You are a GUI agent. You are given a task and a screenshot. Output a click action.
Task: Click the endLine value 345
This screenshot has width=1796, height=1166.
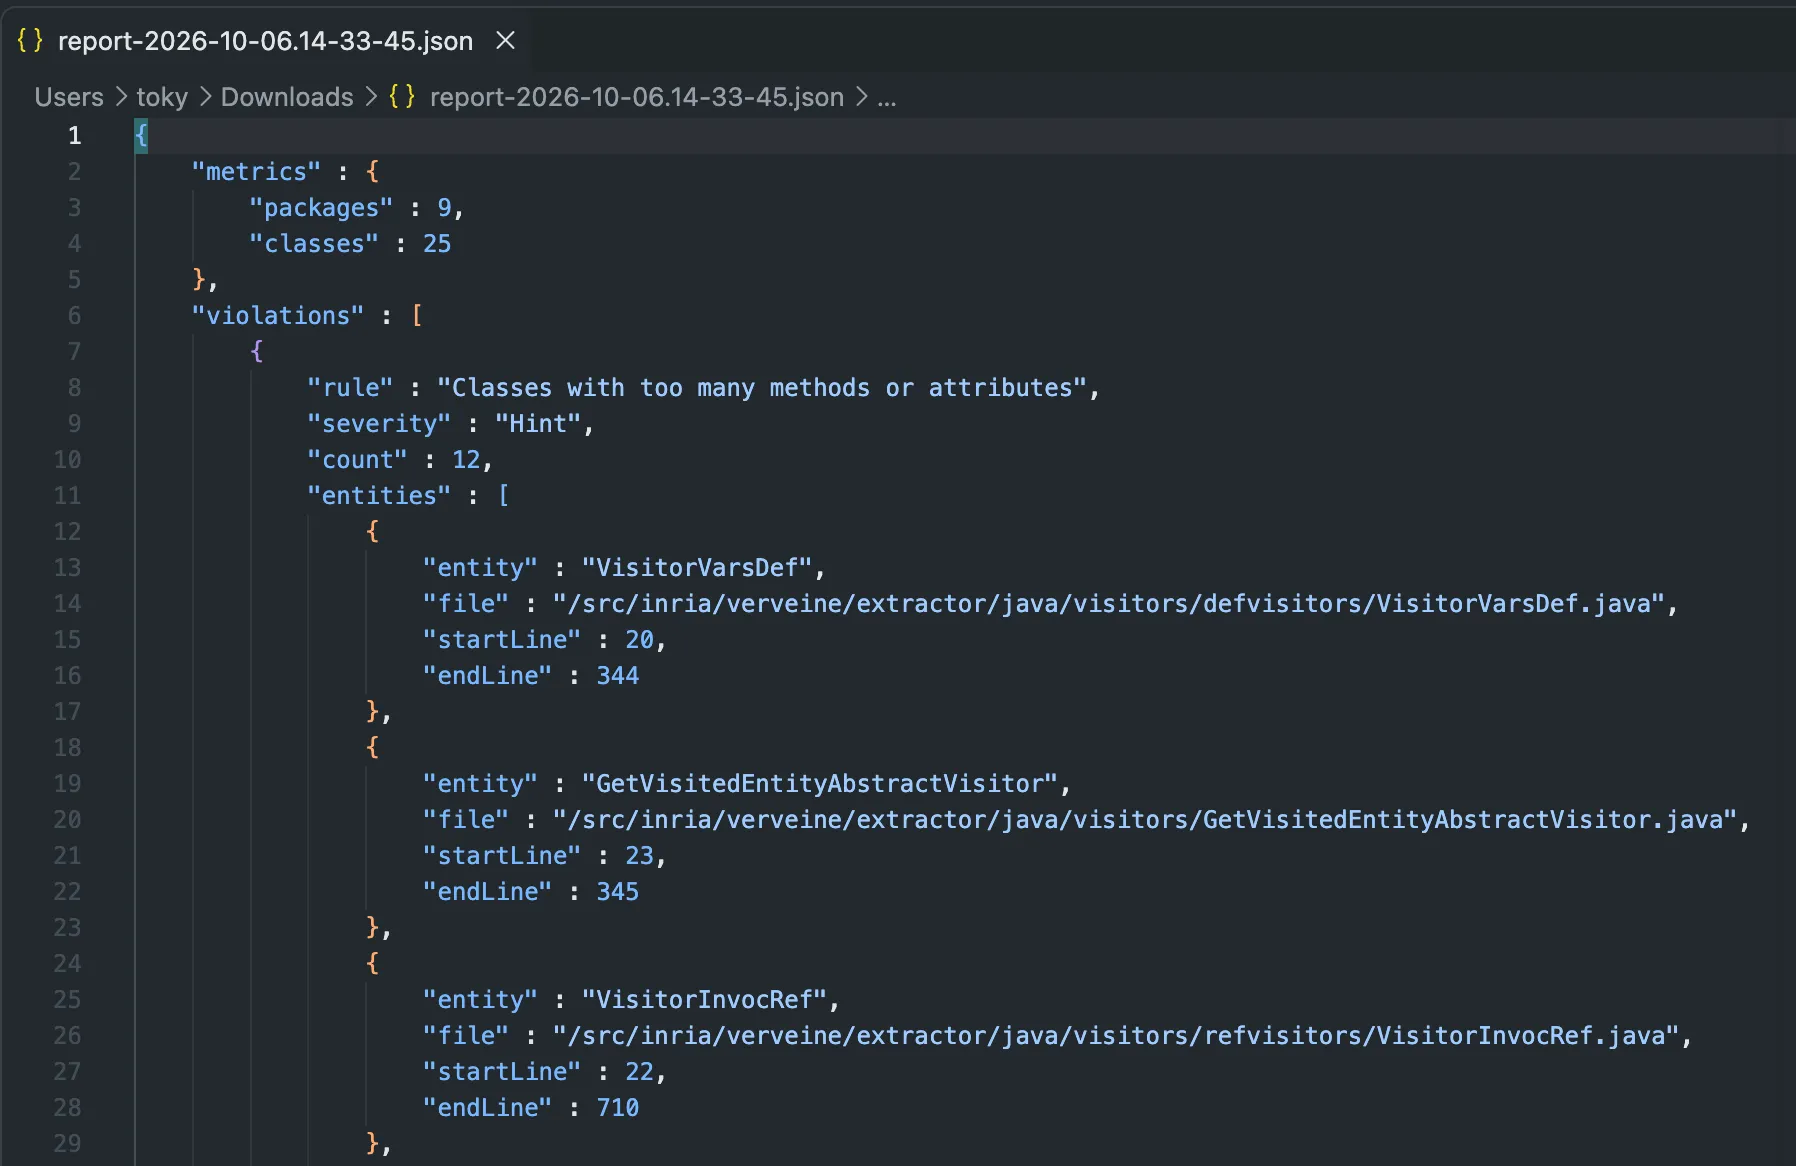pos(618,891)
